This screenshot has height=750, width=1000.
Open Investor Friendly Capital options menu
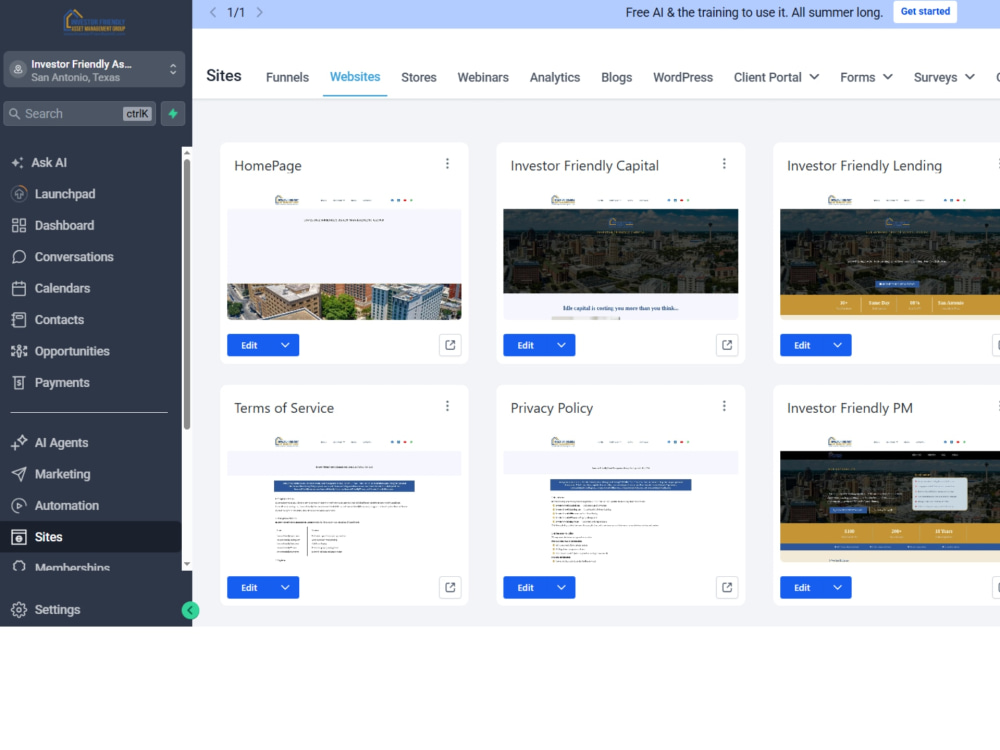pos(724,164)
